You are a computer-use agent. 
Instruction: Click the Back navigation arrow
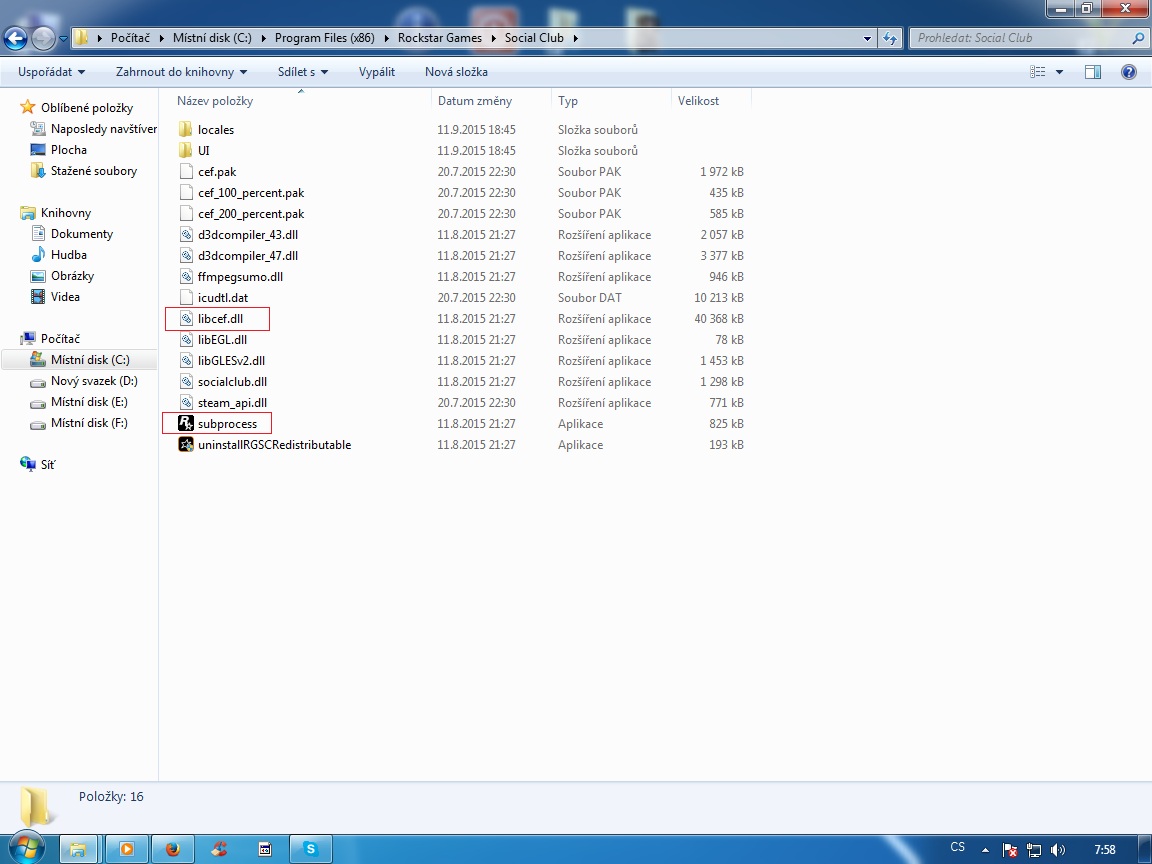click(x=16, y=39)
